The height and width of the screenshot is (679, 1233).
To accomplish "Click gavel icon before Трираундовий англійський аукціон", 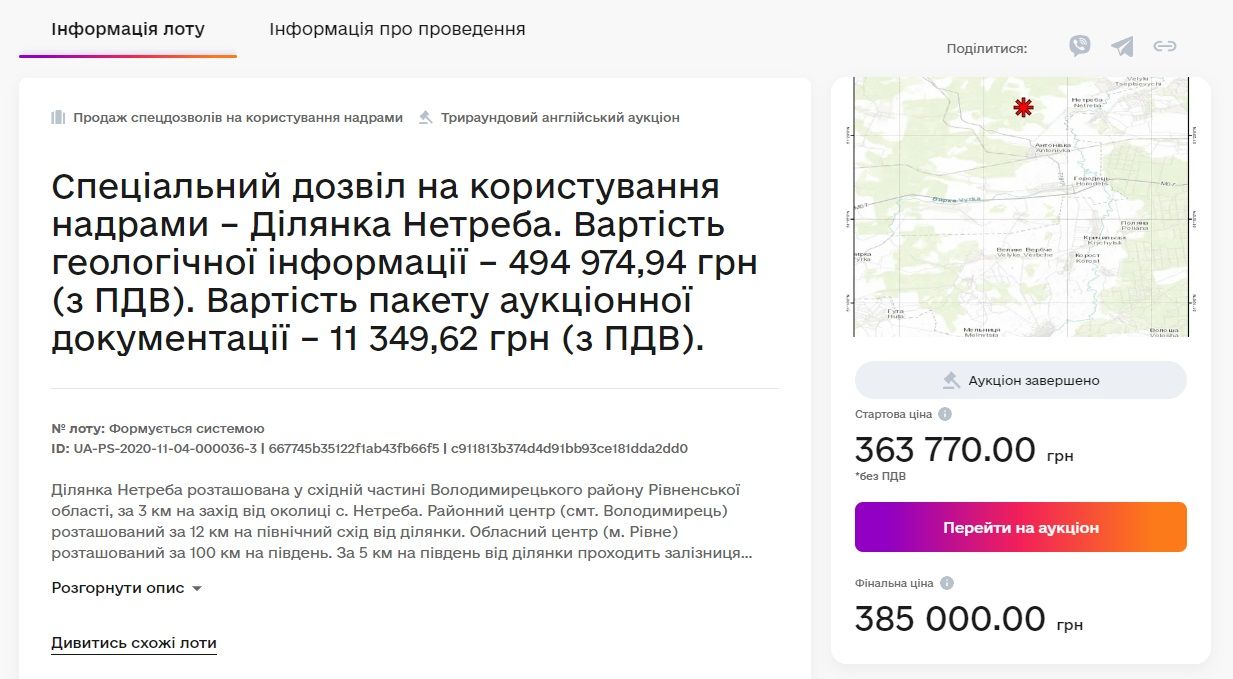I will [x=424, y=117].
